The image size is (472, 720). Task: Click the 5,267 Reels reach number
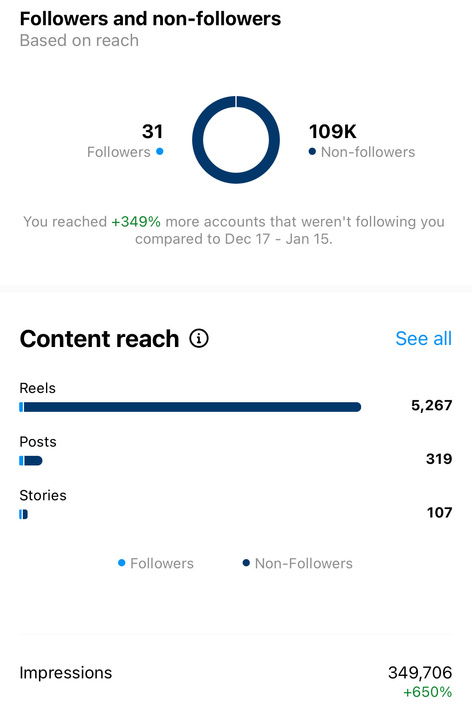pyautogui.click(x=432, y=405)
